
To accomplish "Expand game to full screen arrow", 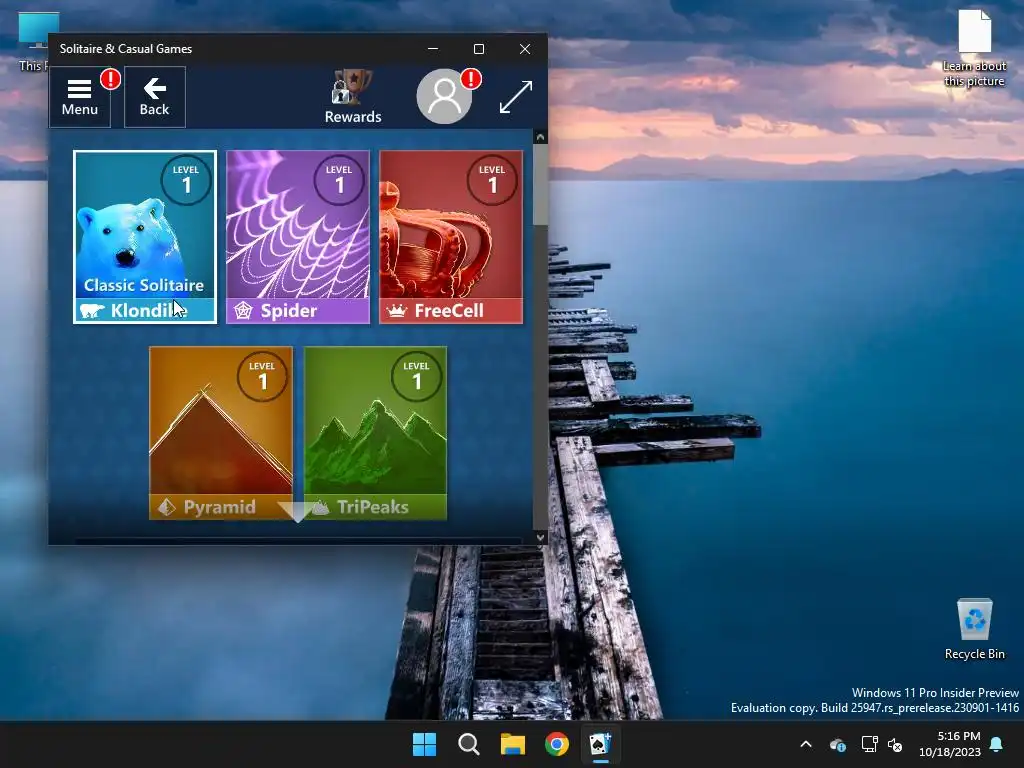I will [x=516, y=97].
